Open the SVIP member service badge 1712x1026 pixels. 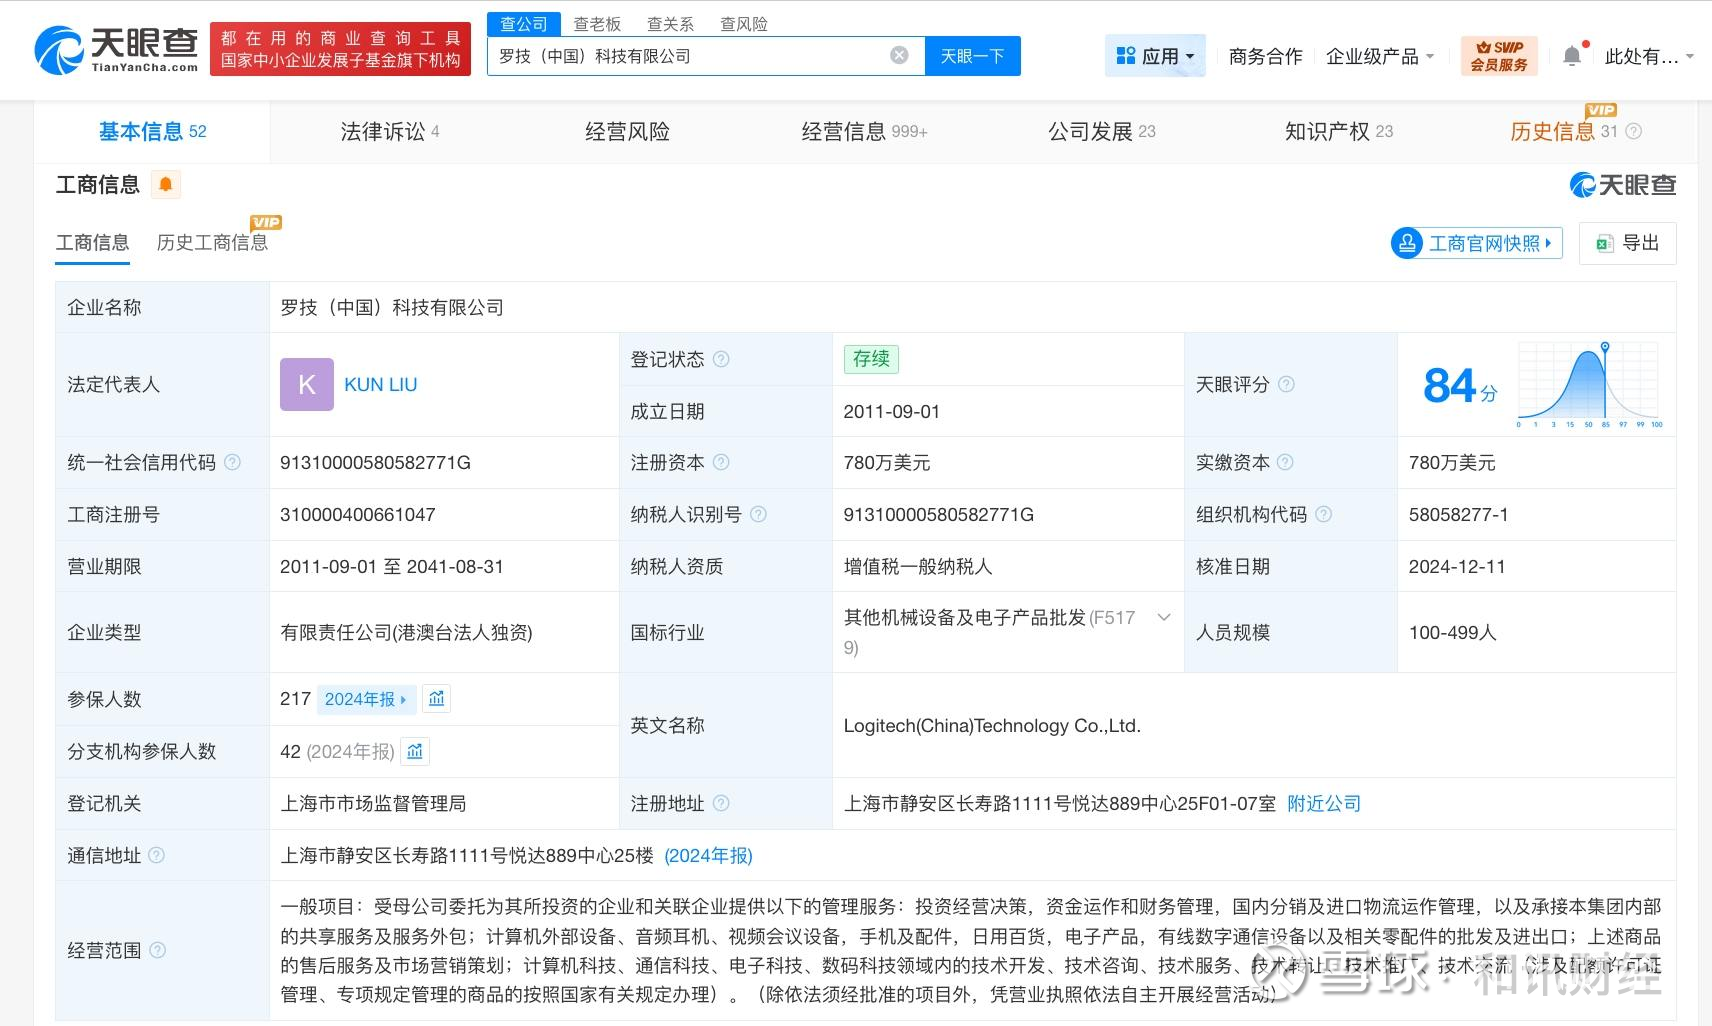click(1498, 56)
